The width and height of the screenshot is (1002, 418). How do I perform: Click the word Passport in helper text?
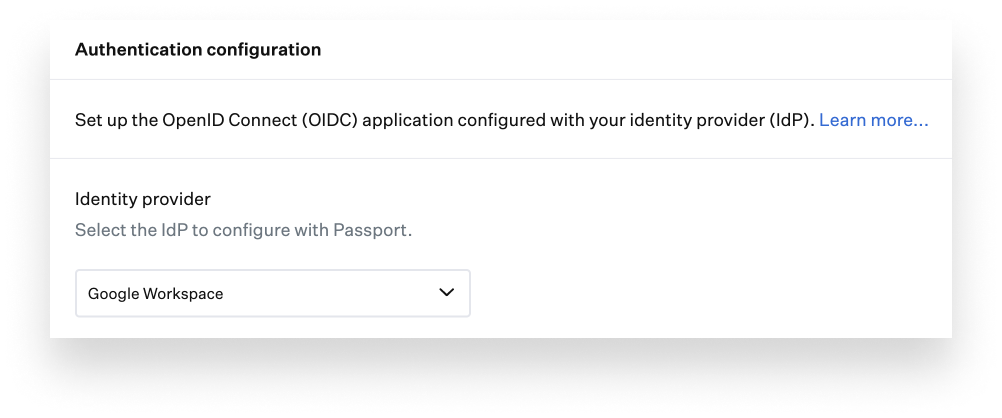coord(375,230)
